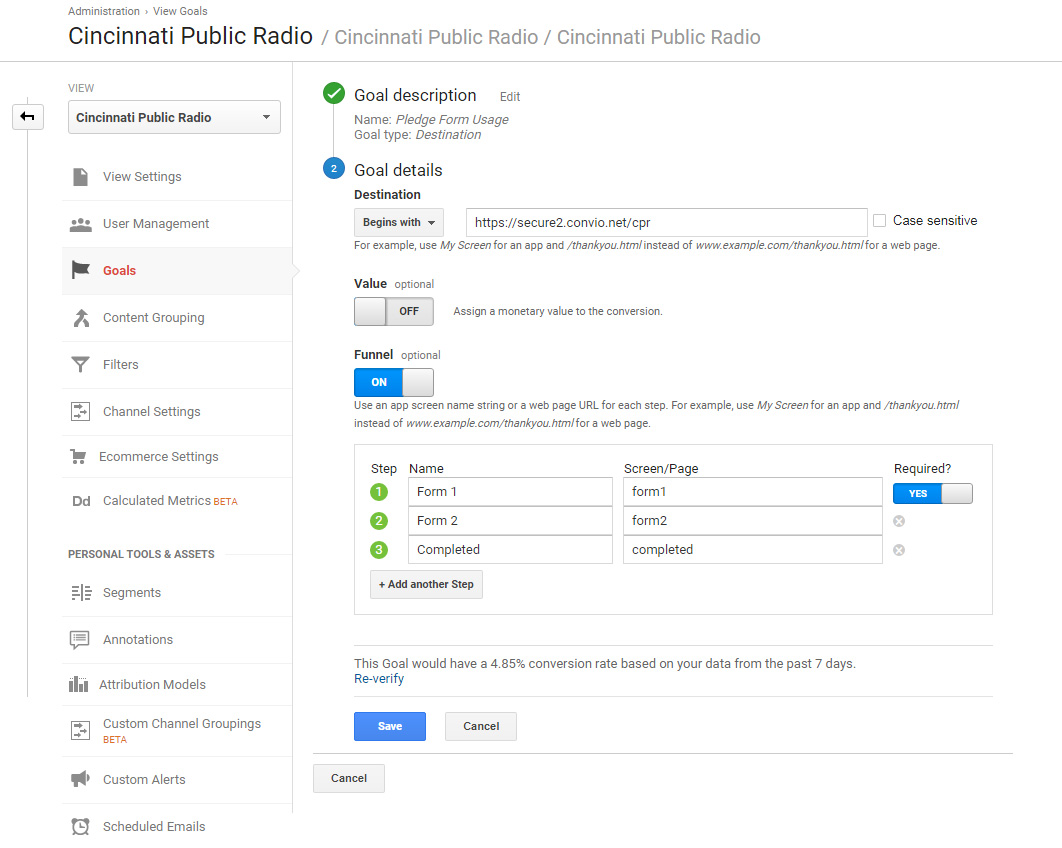1062x848 pixels.
Task: Click the View Settings page icon
Action: 81,177
